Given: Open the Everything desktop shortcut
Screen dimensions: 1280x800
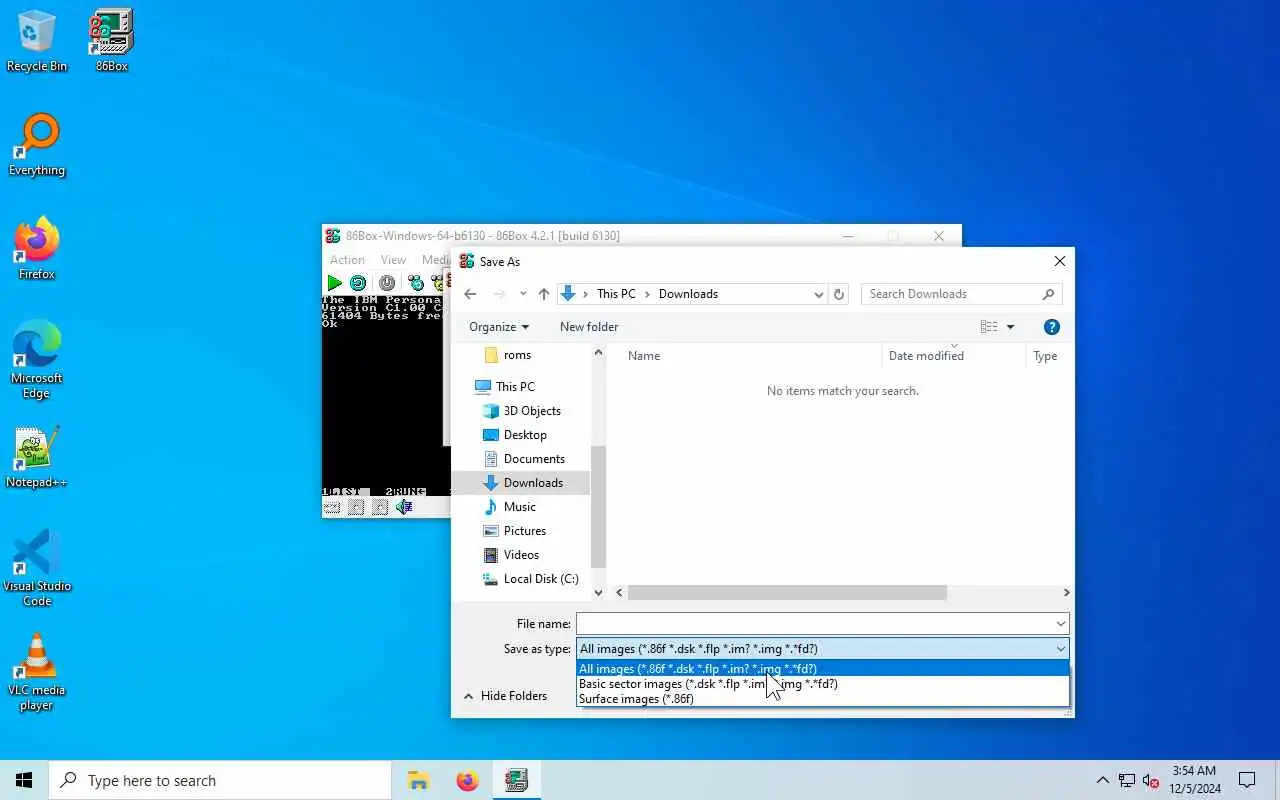Looking at the screenshot, I should (x=37, y=145).
